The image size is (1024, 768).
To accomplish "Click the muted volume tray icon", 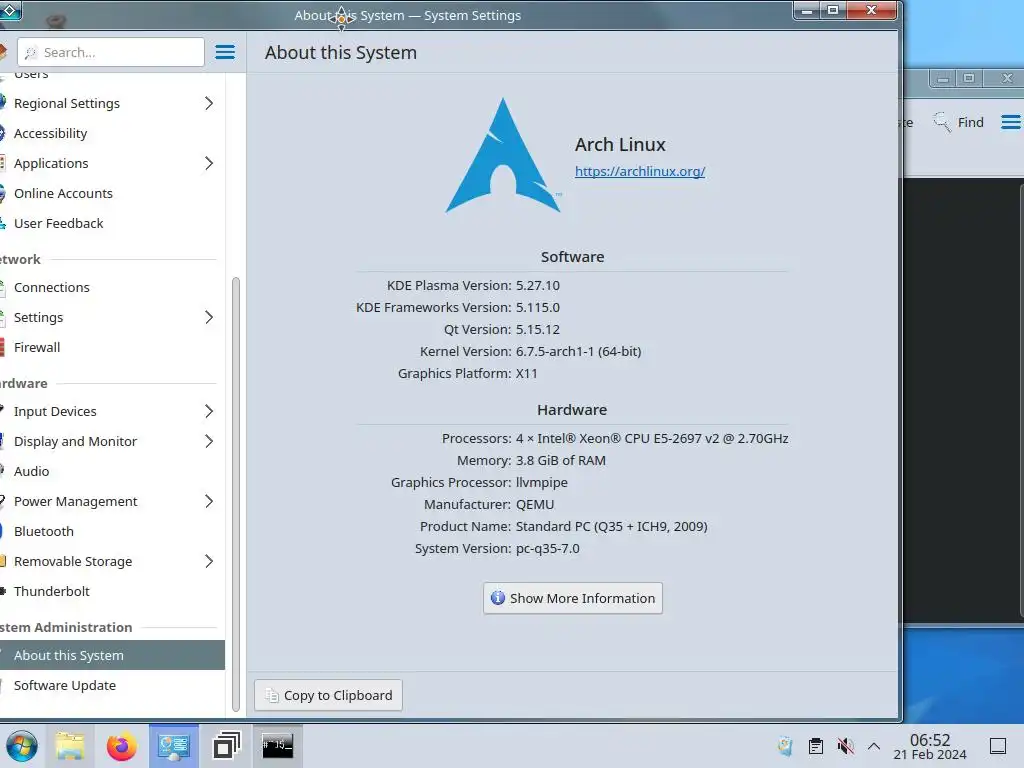I will 845,746.
